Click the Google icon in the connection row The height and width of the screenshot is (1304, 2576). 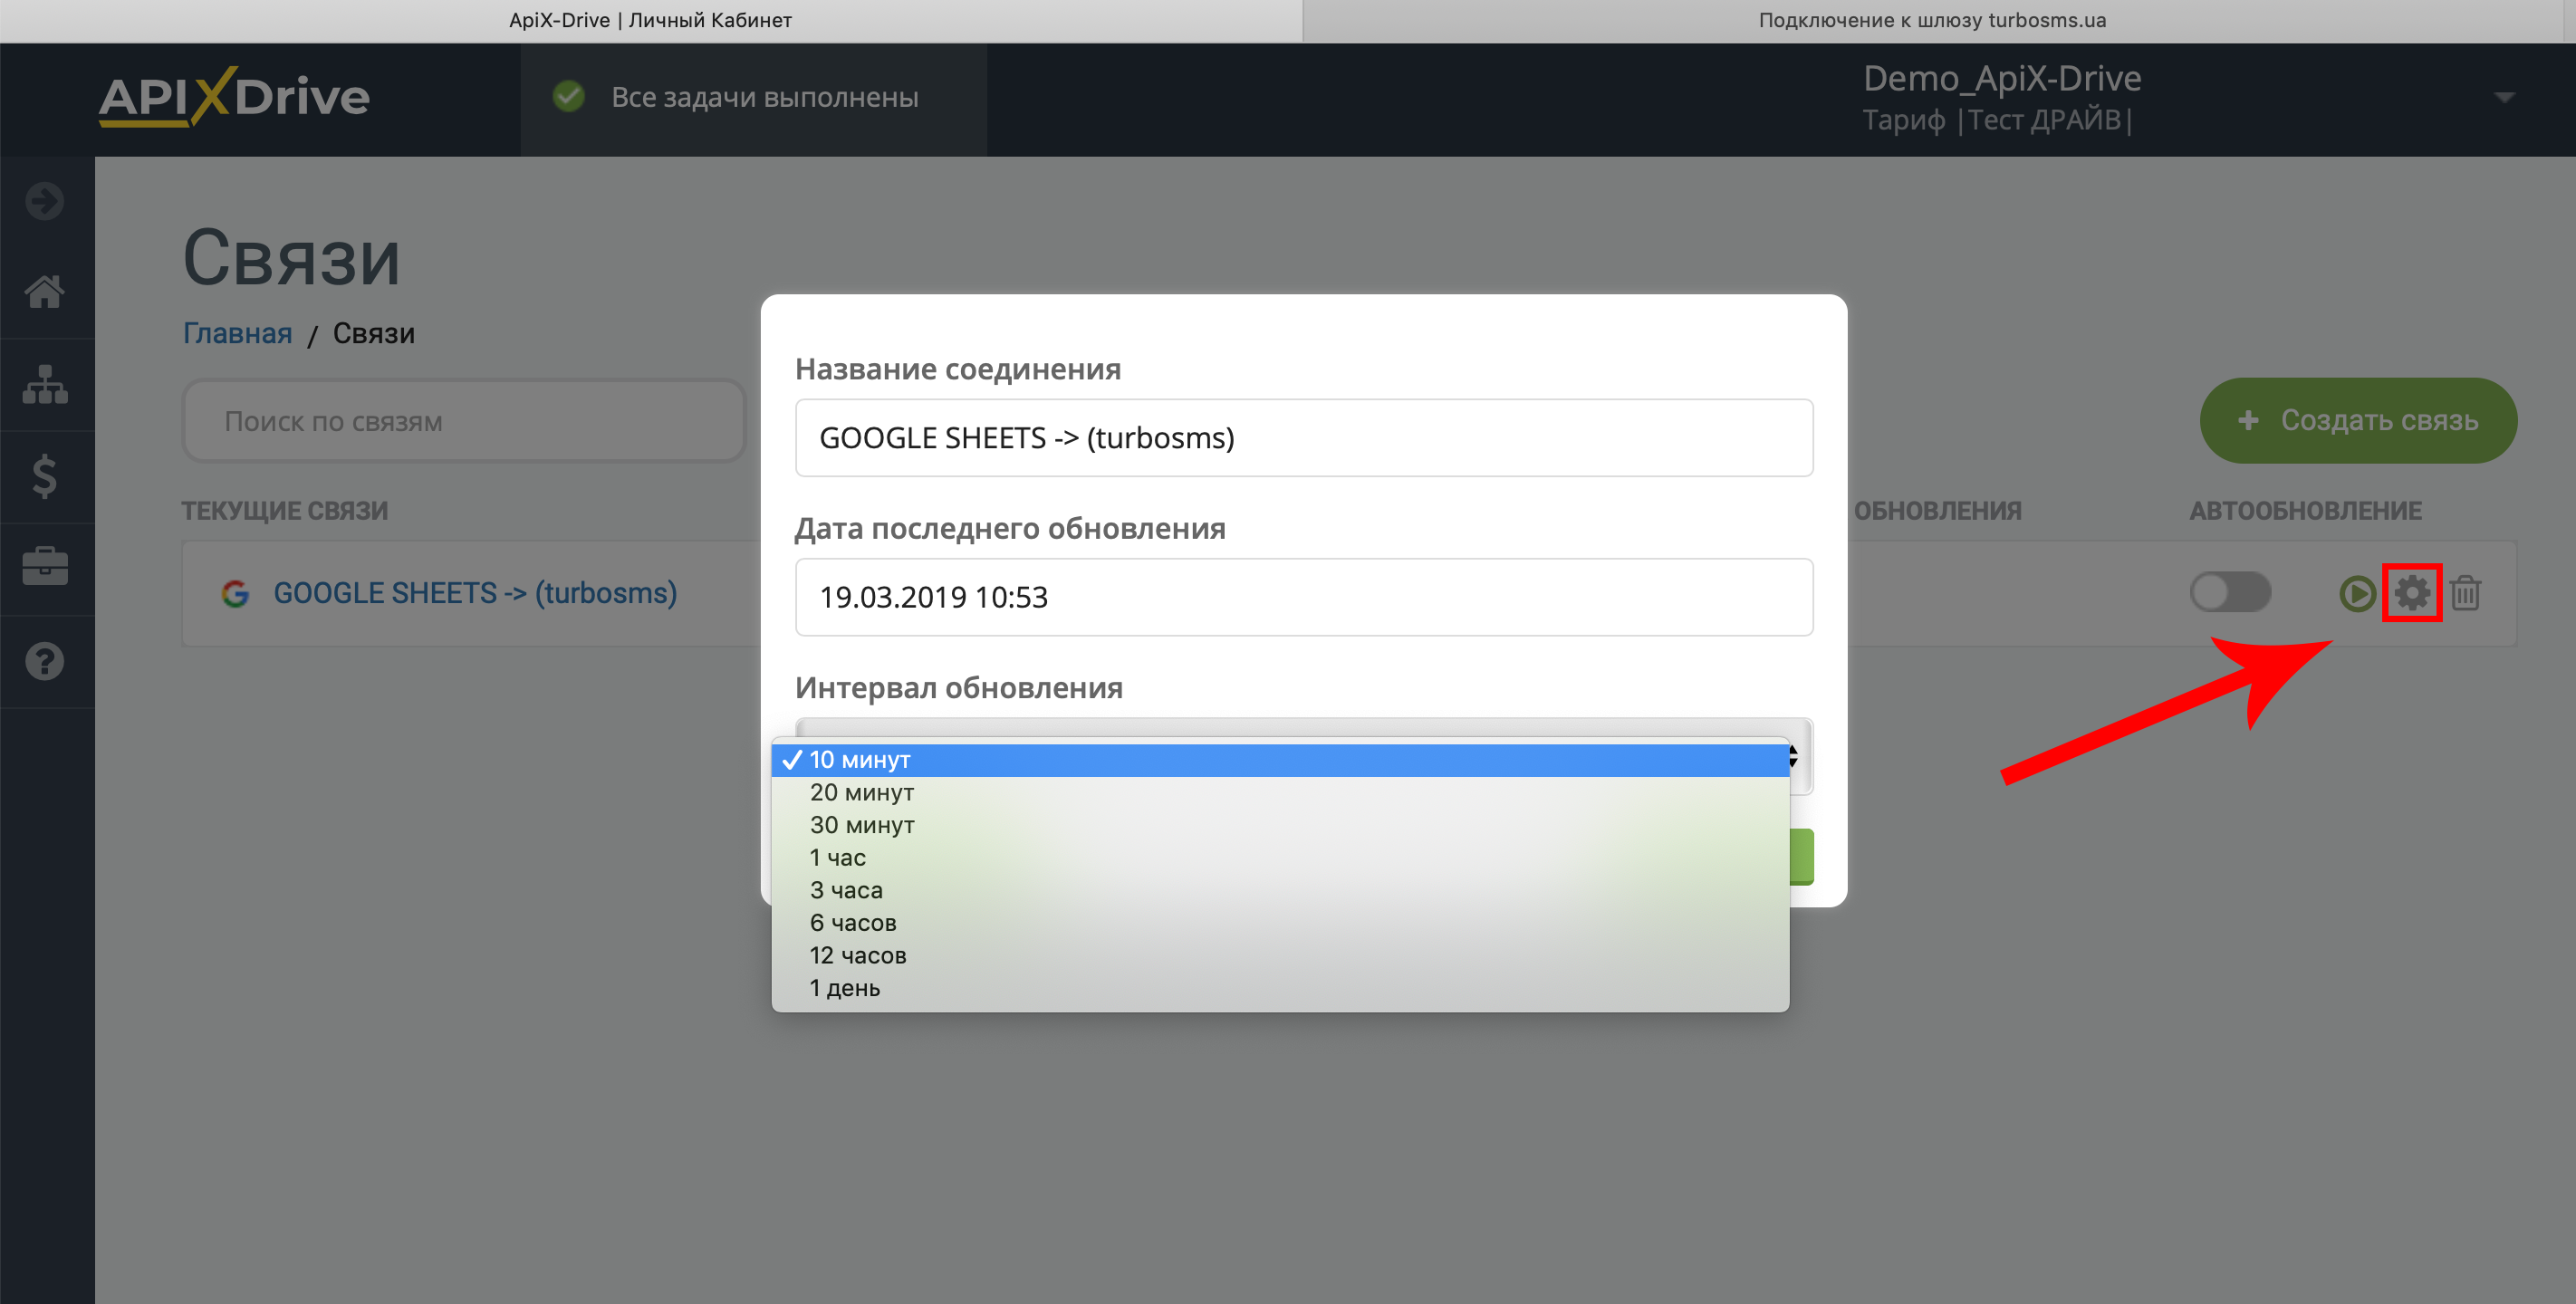[x=235, y=594]
